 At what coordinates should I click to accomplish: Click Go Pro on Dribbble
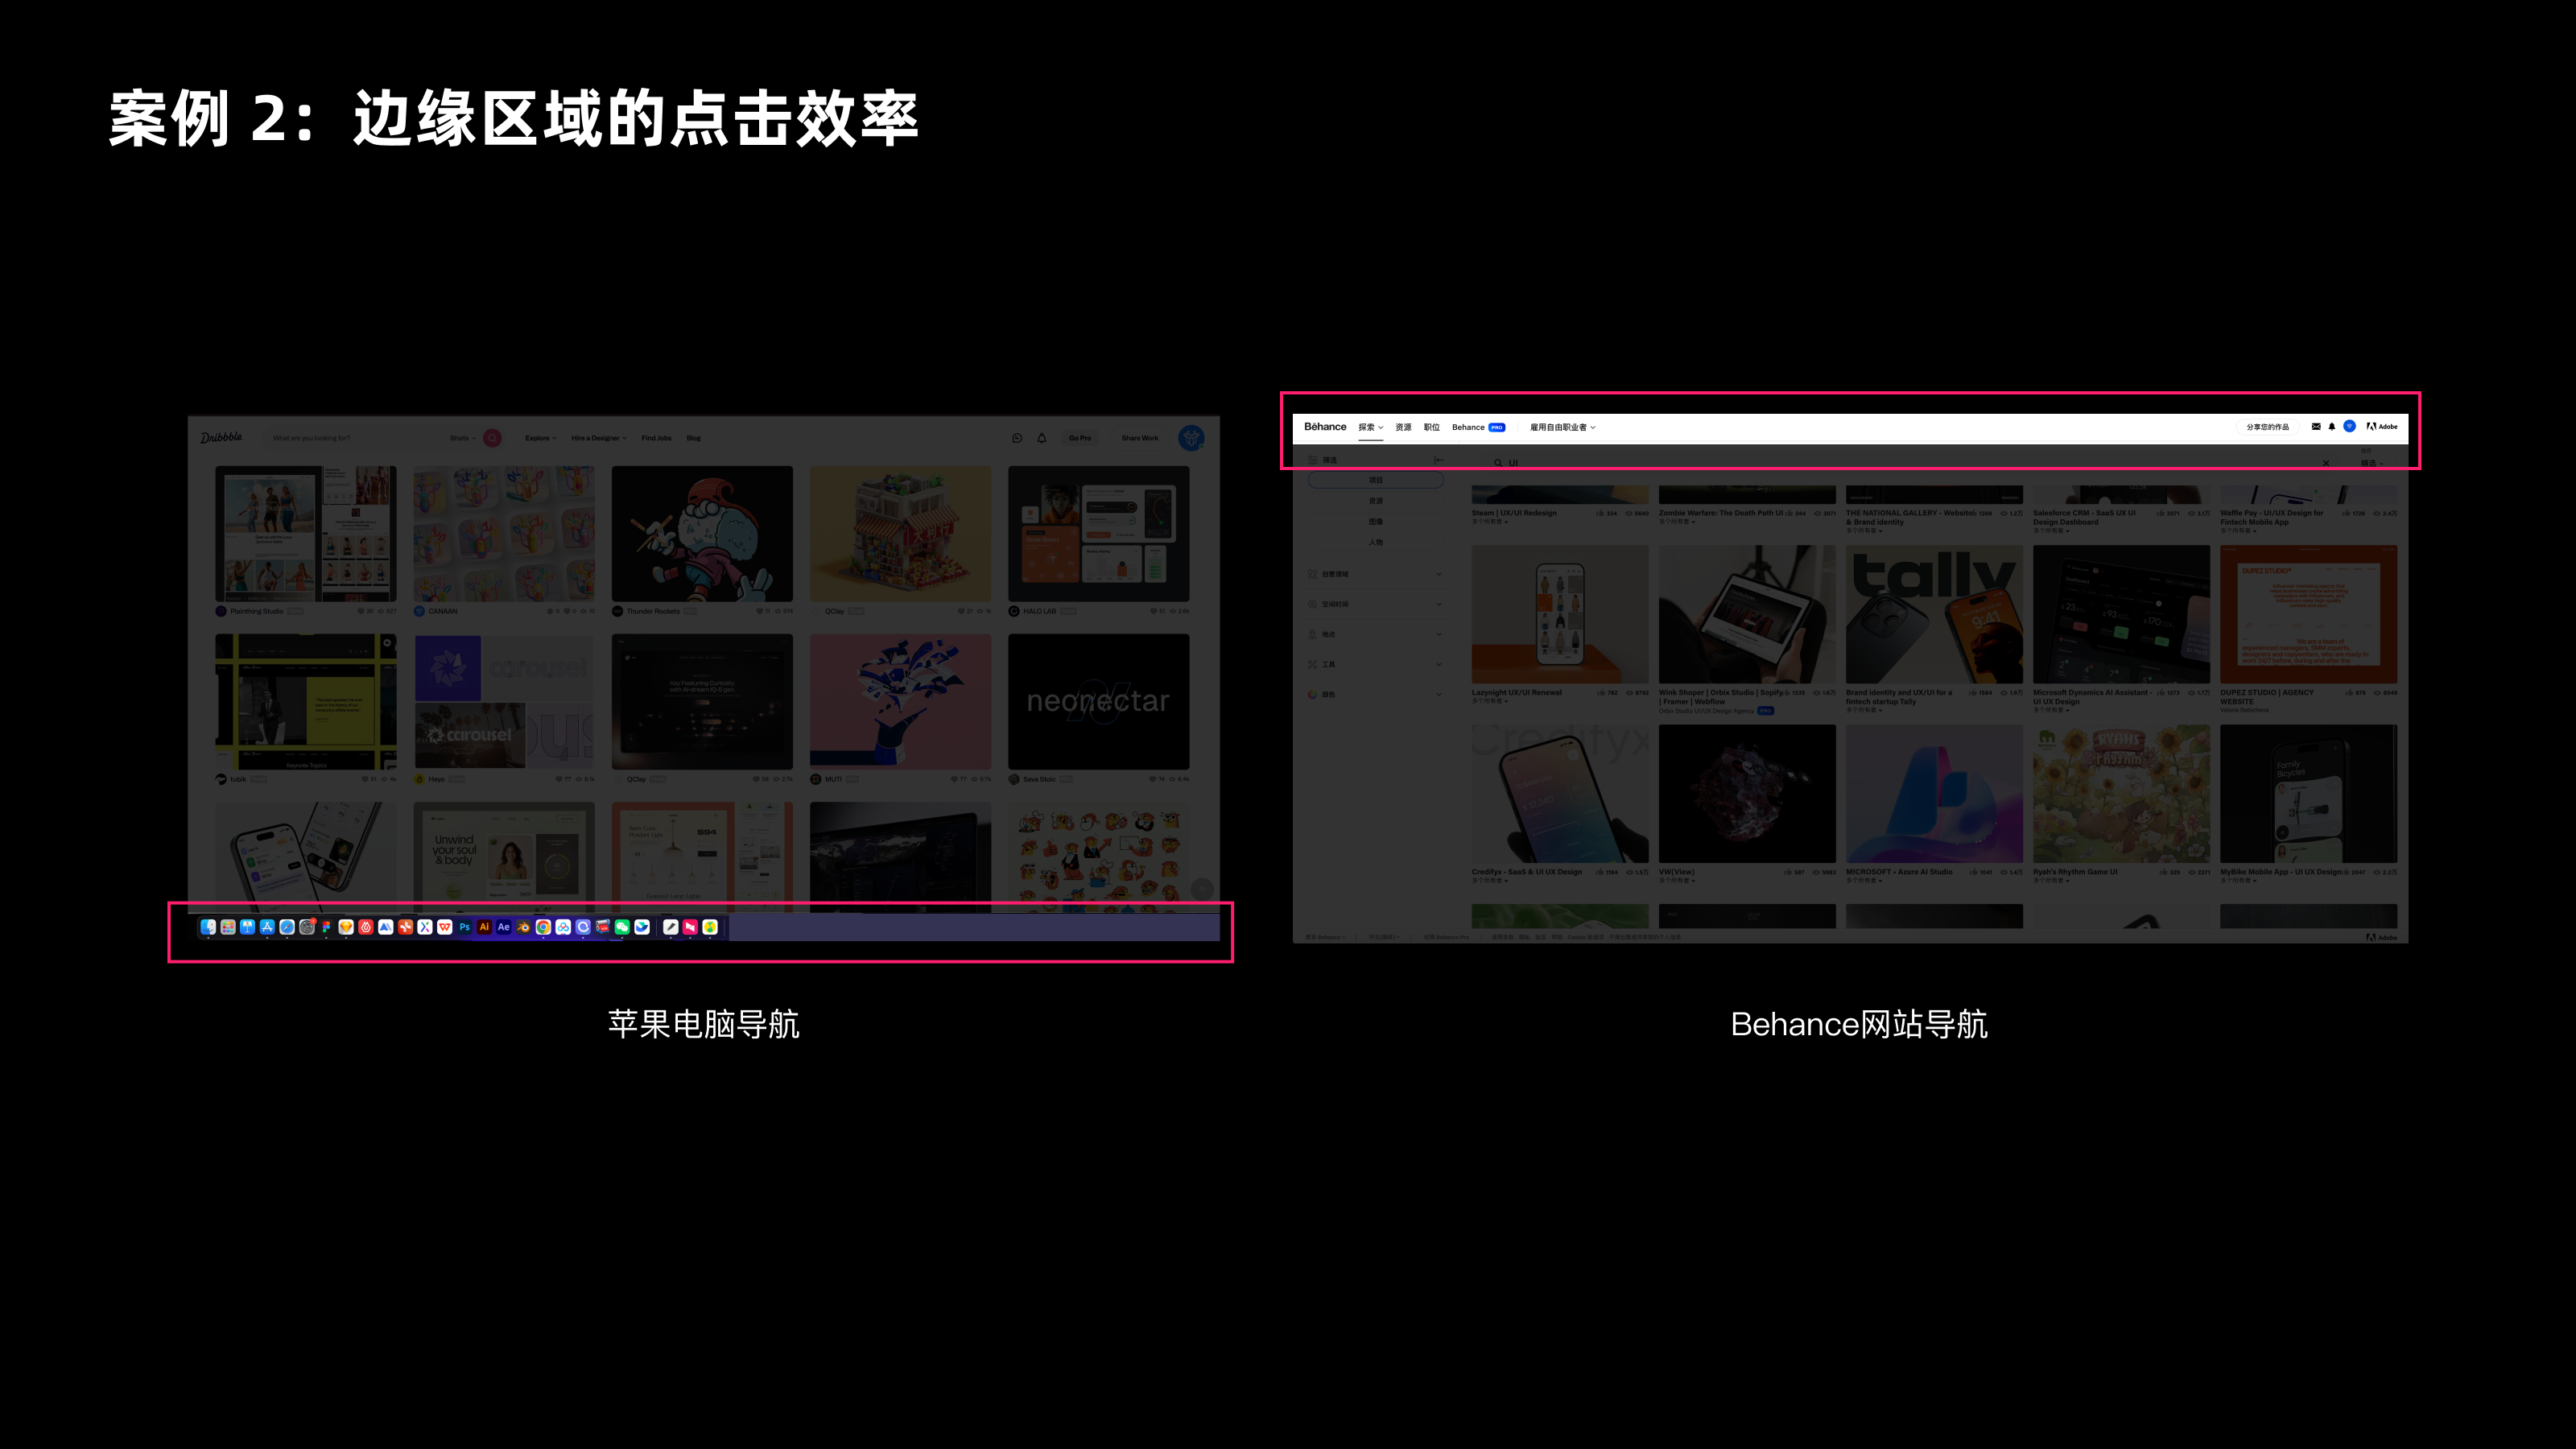point(1080,438)
